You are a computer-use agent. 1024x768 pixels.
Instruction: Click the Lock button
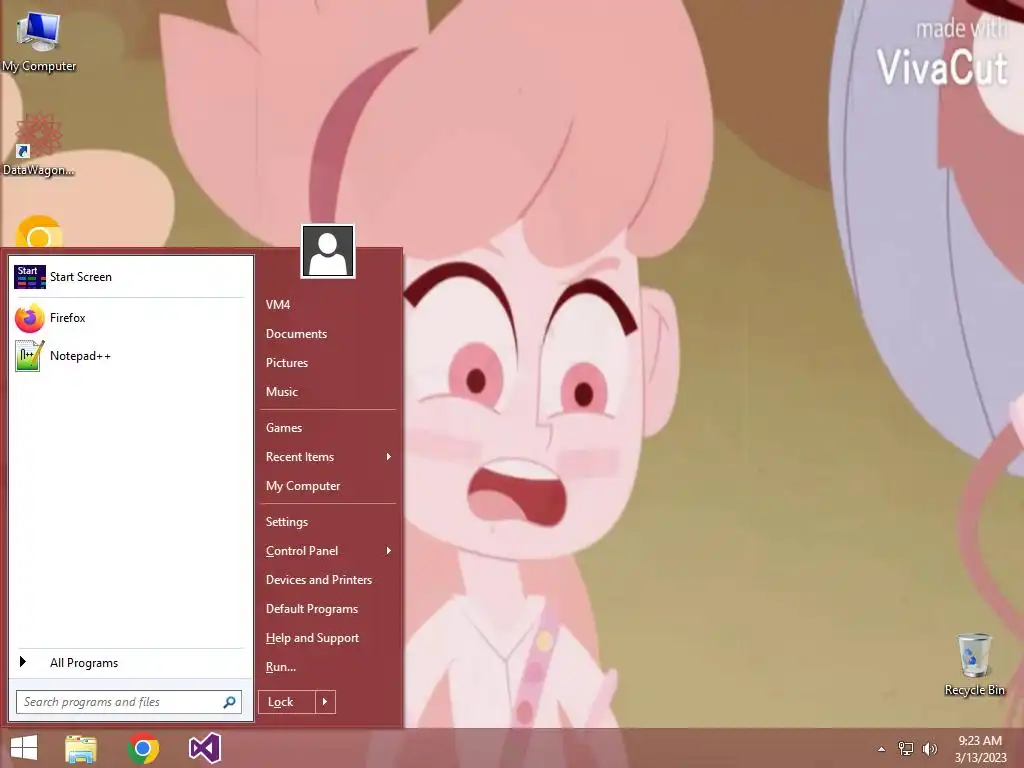[x=287, y=702]
